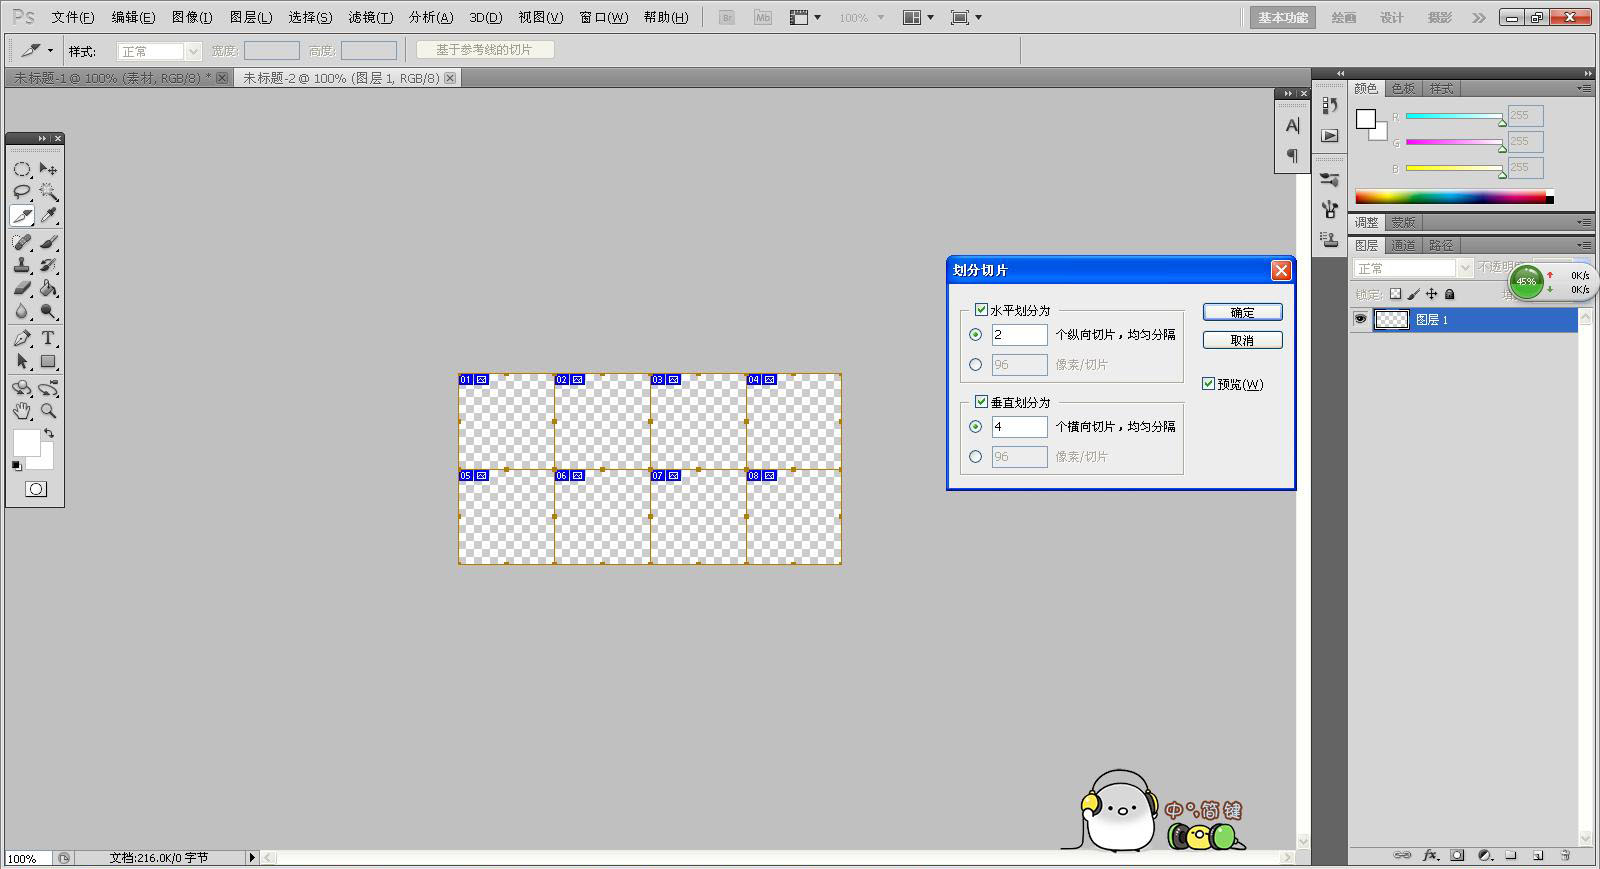Open the 滤镜(T) menu
1600x869 pixels.
coord(370,18)
